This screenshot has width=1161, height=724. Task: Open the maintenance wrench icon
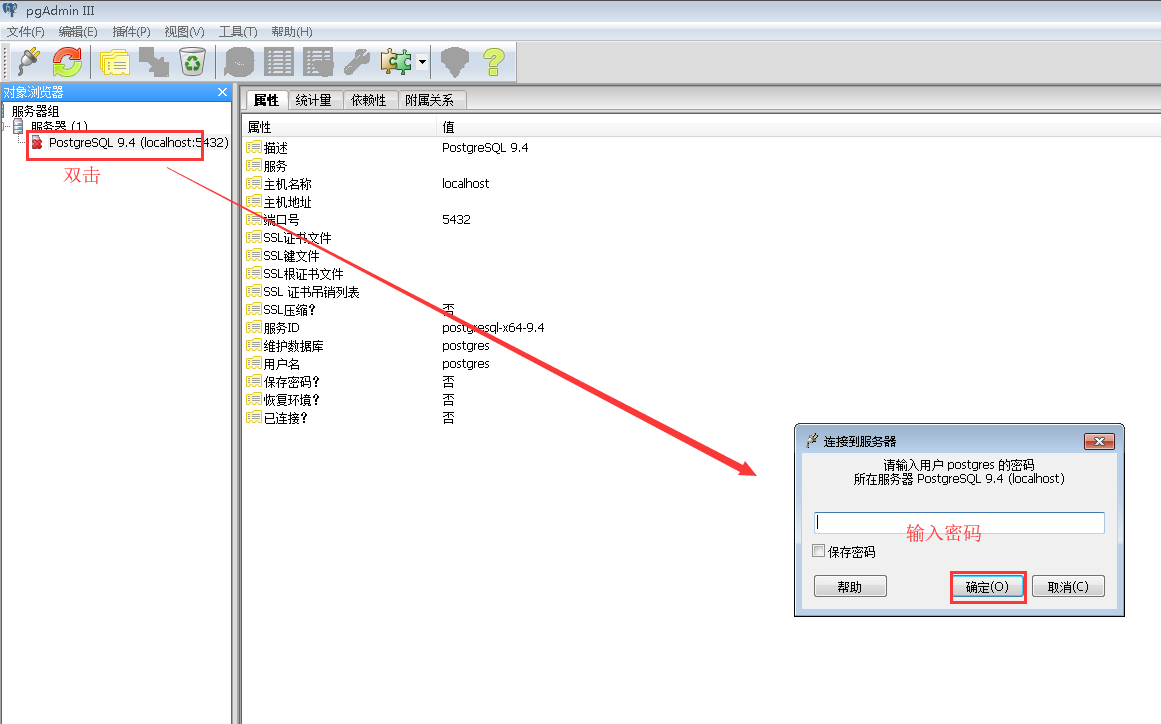(357, 62)
